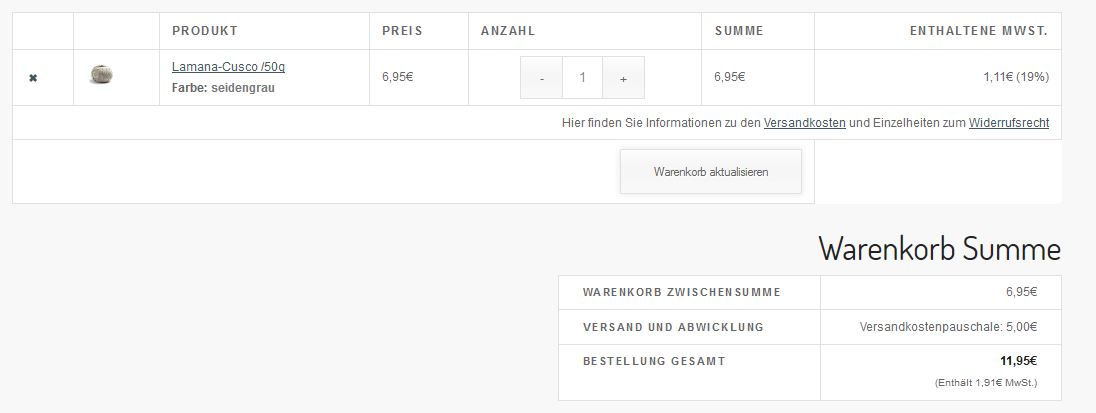Click the 11,95€ order total
This screenshot has height=413, width=1096.
1018,361
